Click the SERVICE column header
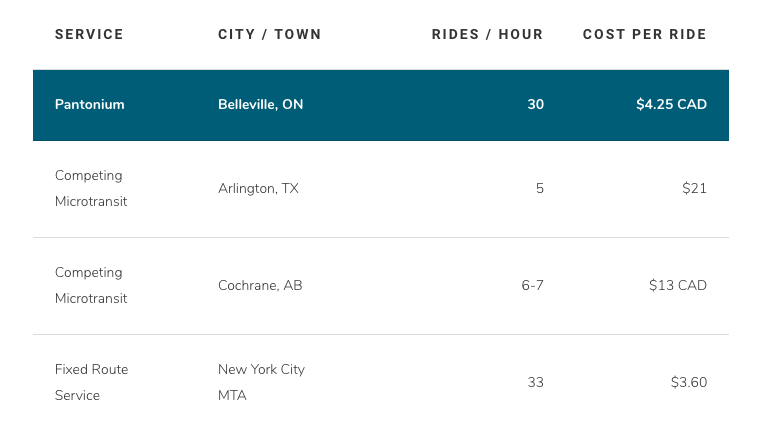 (x=89, y=35)
